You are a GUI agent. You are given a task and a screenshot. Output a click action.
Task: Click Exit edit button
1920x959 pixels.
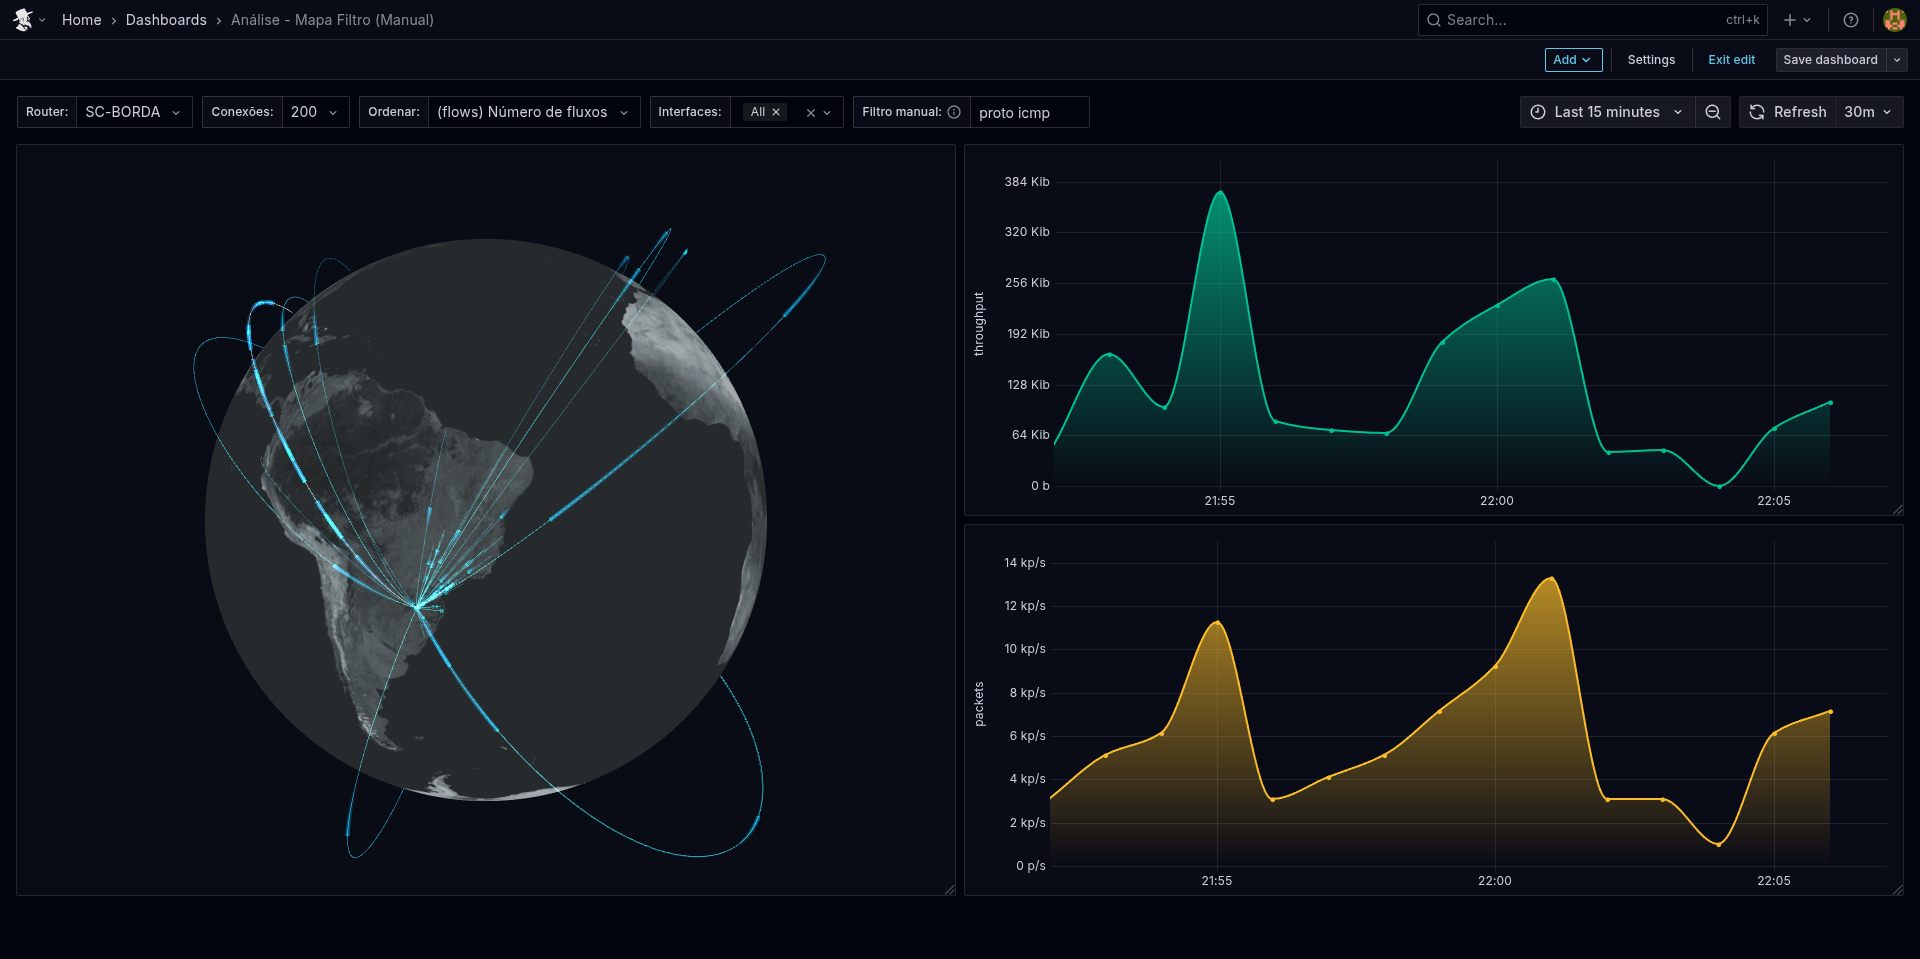pyautogui.click(x=1731, y=60)
